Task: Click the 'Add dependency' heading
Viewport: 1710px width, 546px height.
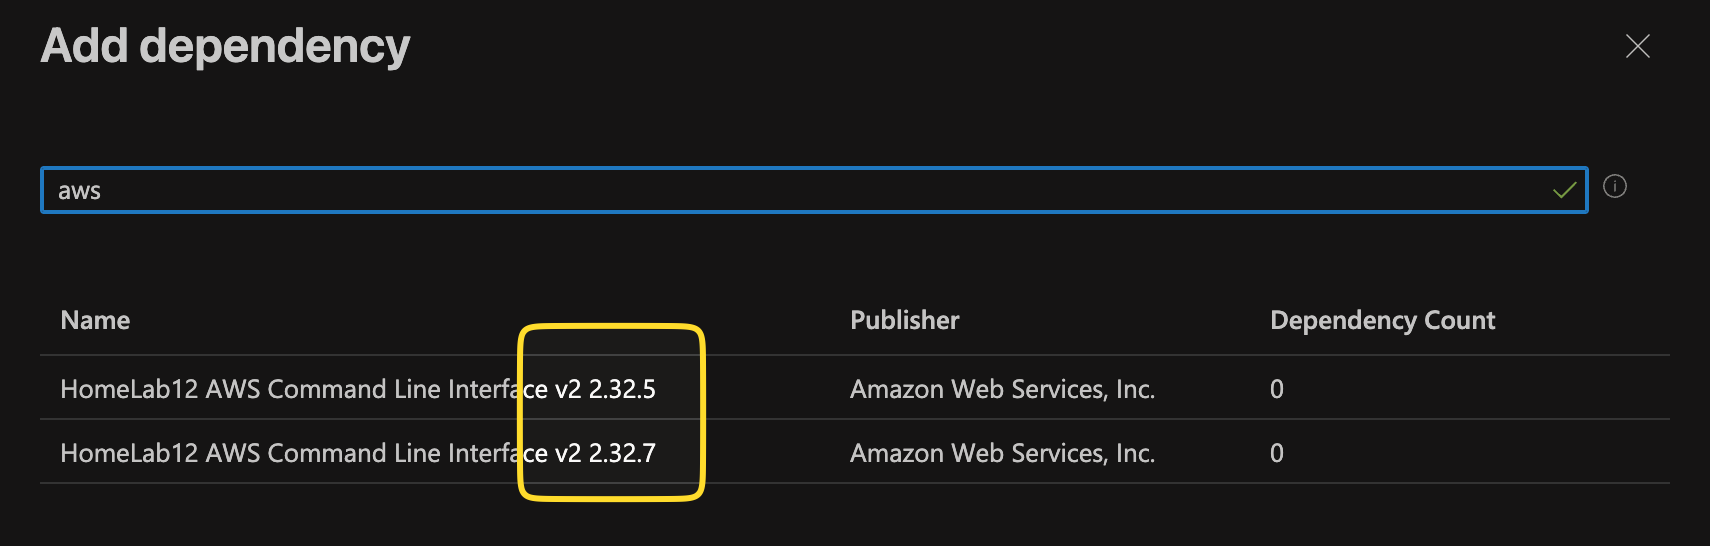Action: click(x=225, y=46)
